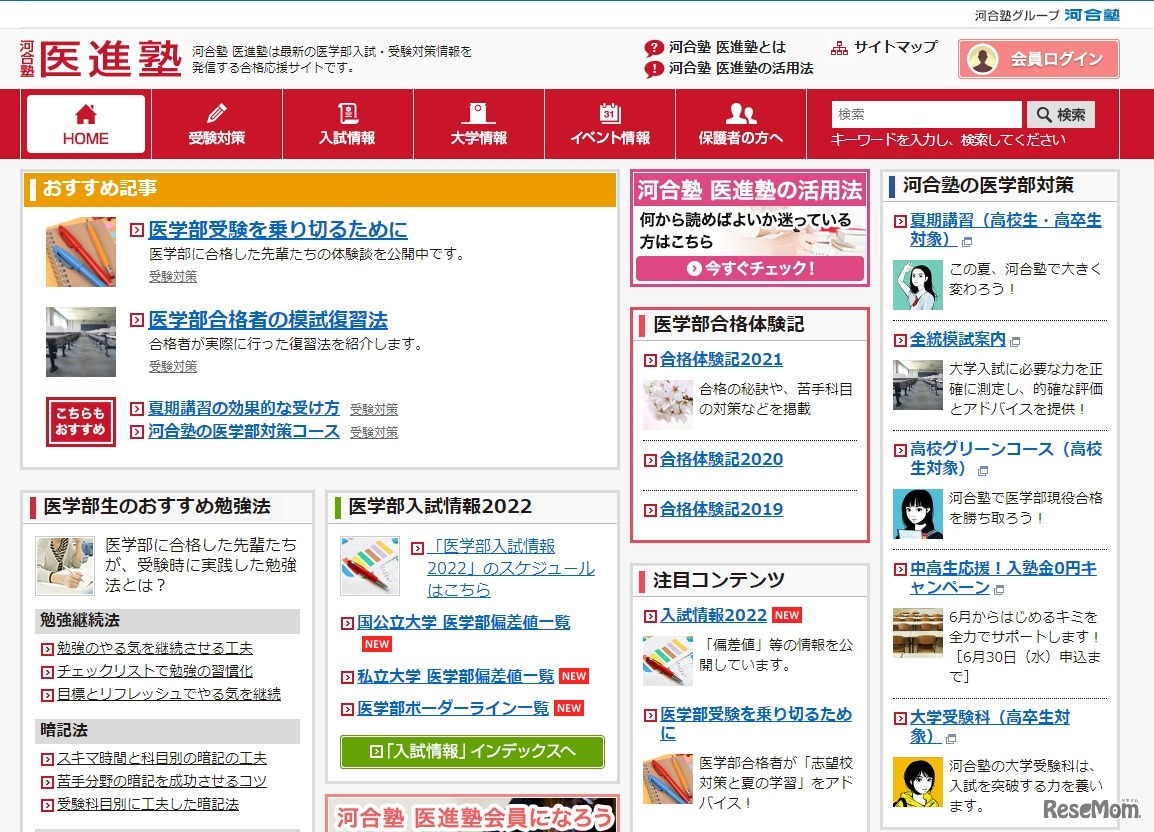Open article 医学部合格者の模試復習法

(268, 320)
